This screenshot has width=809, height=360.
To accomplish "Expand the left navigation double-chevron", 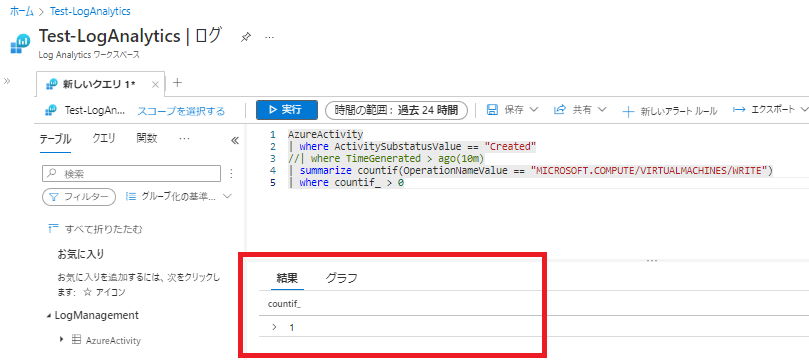I will pyautogui.click(x=7, y=81).
